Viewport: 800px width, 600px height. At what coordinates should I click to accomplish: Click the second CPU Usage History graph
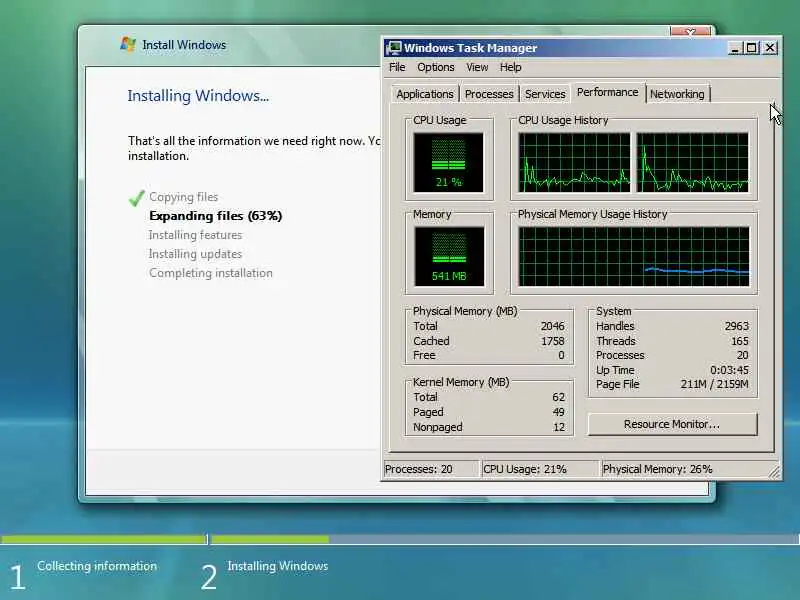tap(692, 162)
